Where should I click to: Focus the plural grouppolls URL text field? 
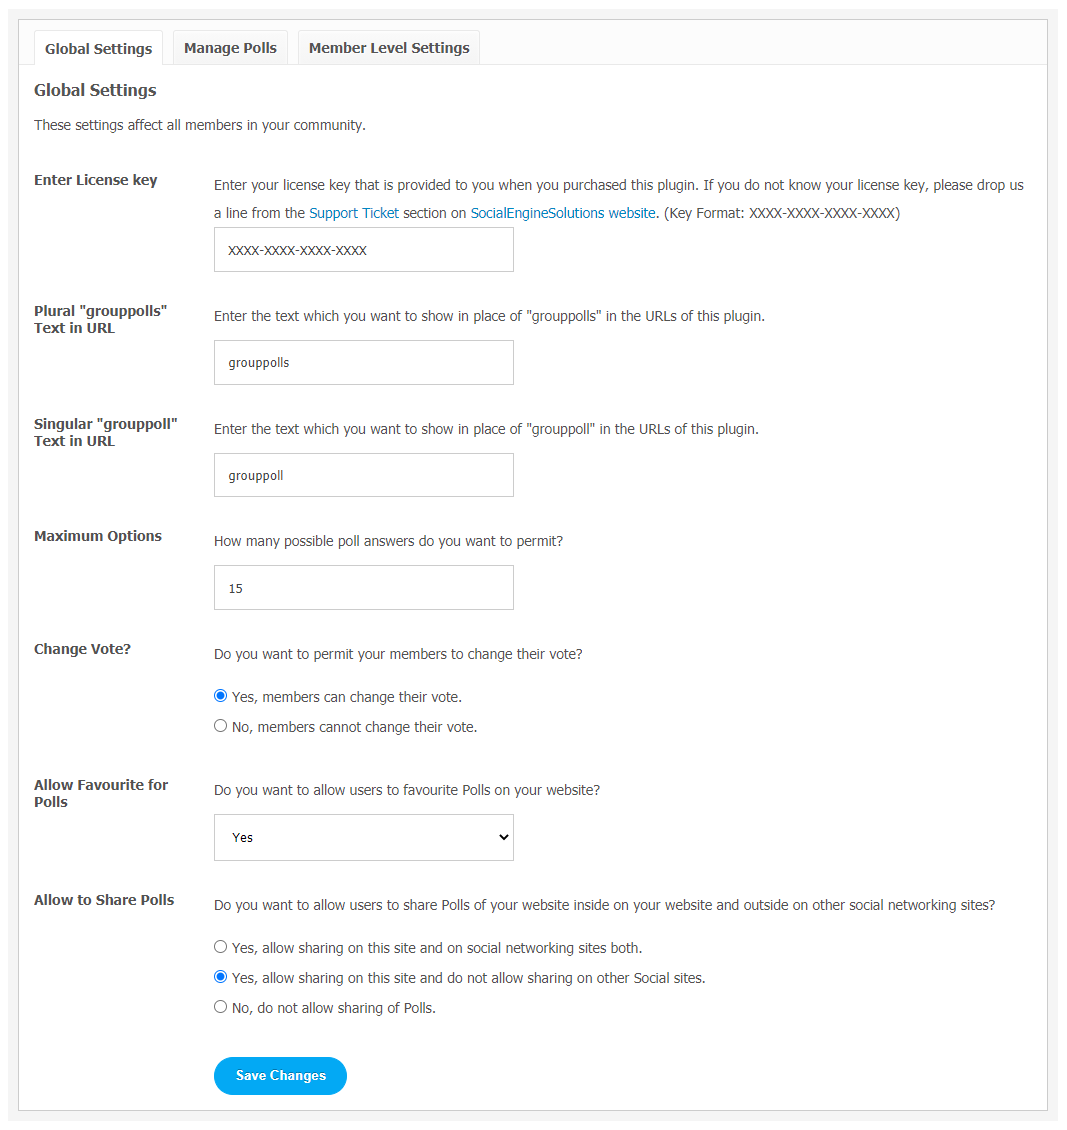pyautogui.click(x=364, y=362)
